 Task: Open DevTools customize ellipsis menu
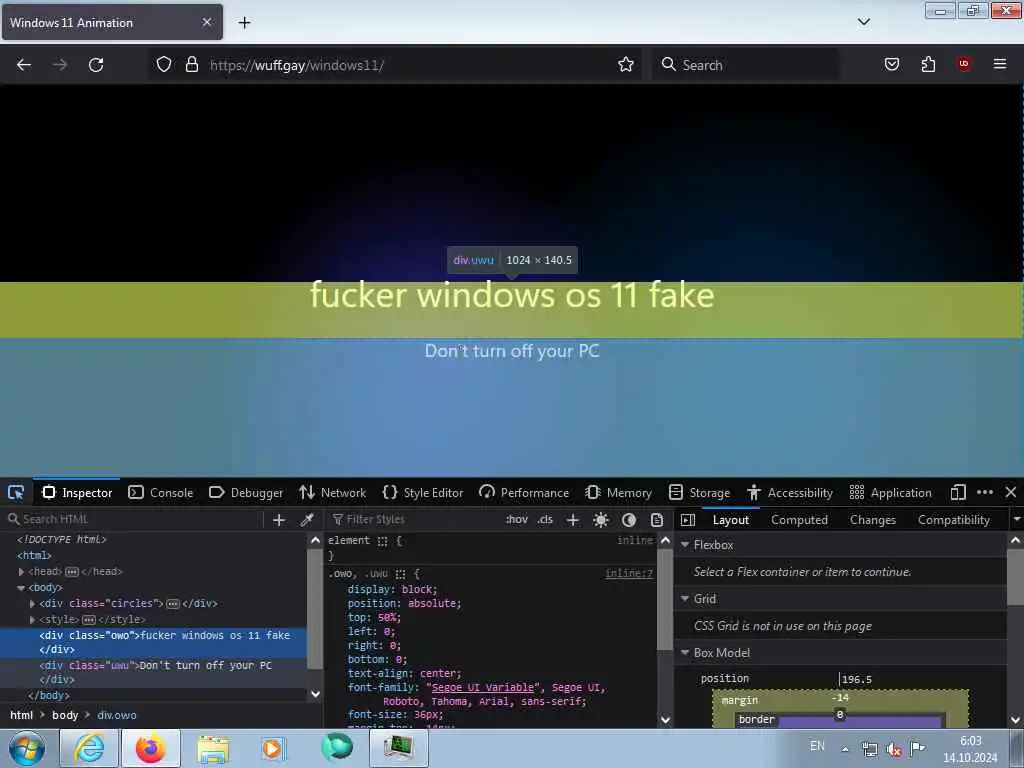click(985, 492)
